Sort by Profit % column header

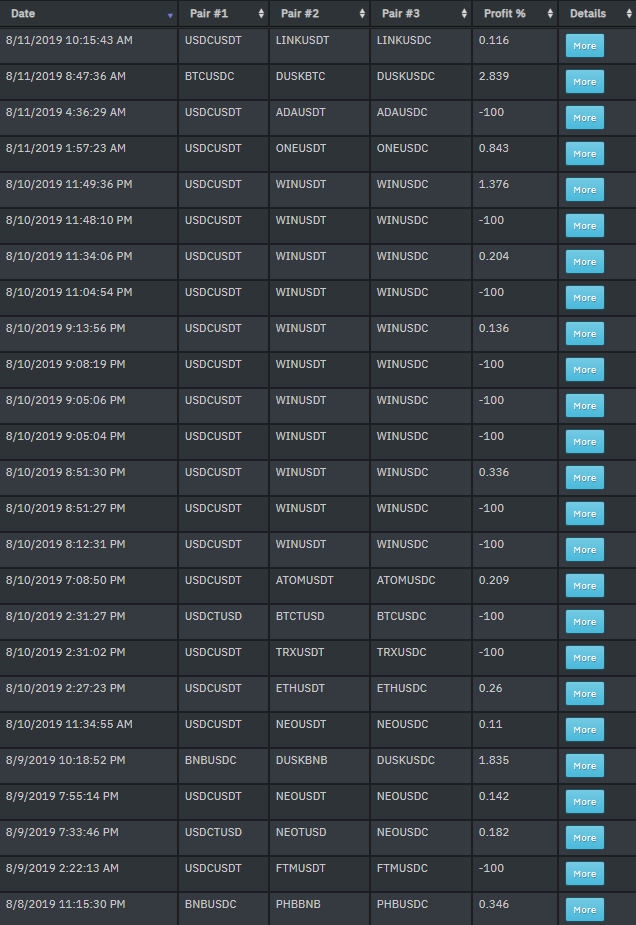pyautogui.click(x=515, y=14)
